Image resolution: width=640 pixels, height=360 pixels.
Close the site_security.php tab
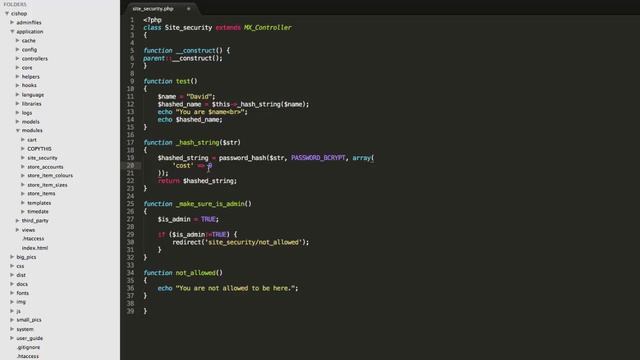point(189,9)
